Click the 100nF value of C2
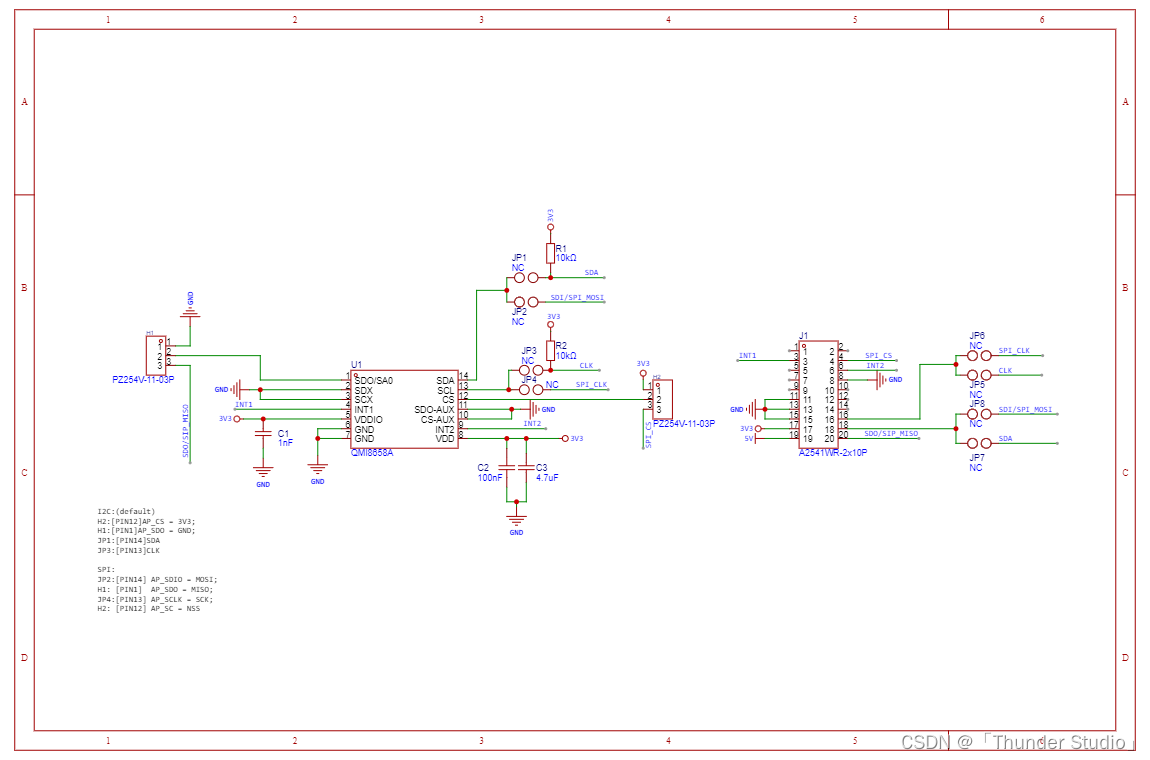The width and height of the screenshot is (1150, 760). point(490,478)
